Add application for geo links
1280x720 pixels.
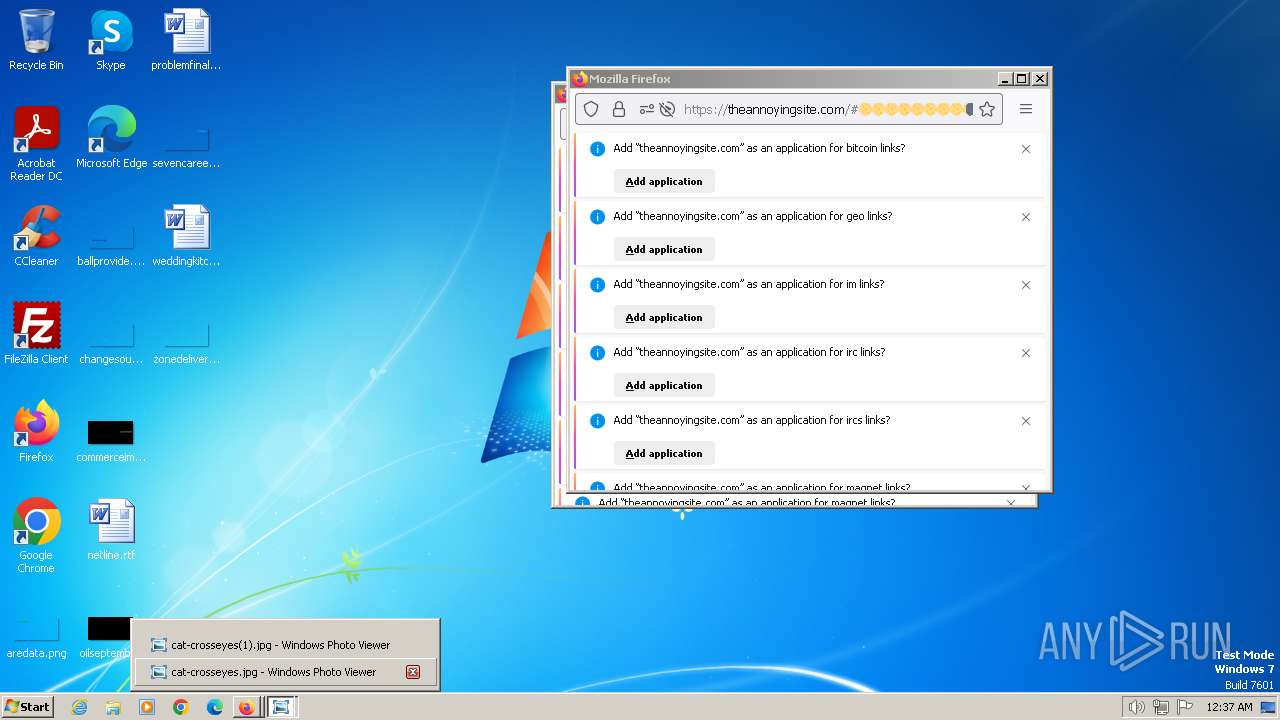click(664, 249)
